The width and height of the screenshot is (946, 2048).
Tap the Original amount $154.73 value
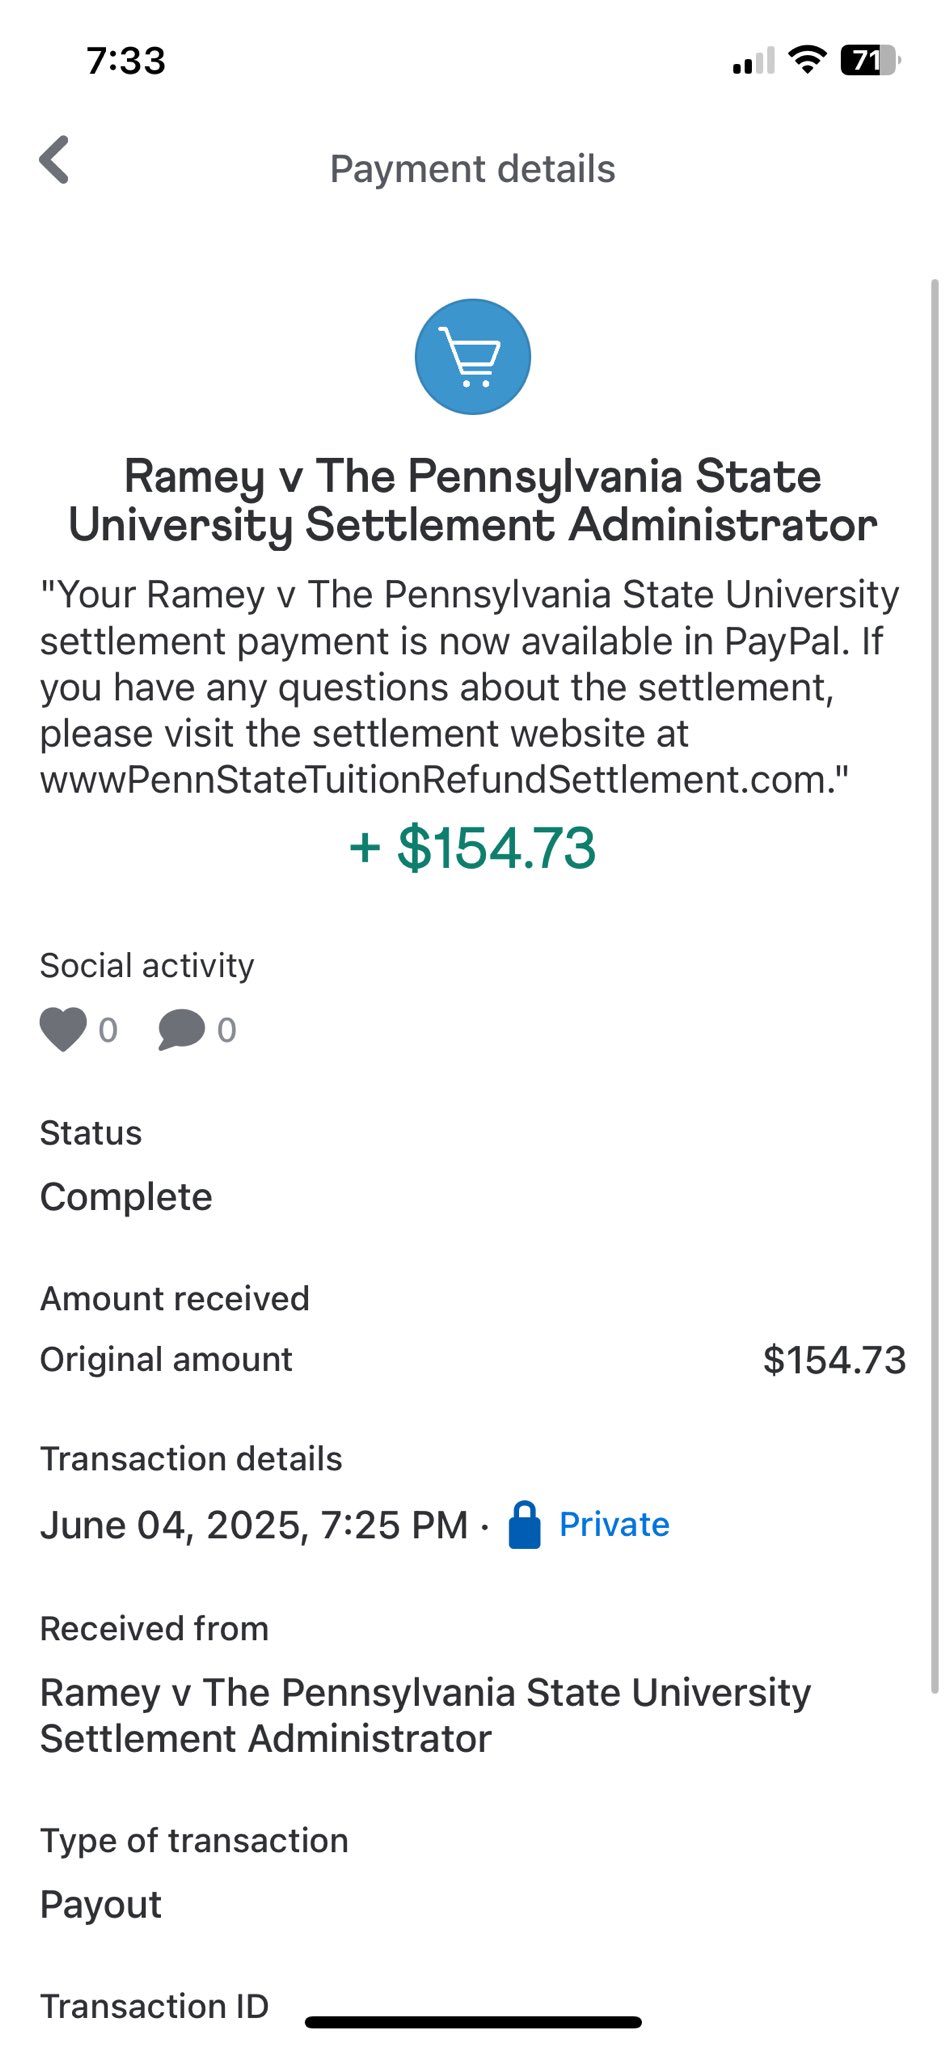pos(834,1360)
